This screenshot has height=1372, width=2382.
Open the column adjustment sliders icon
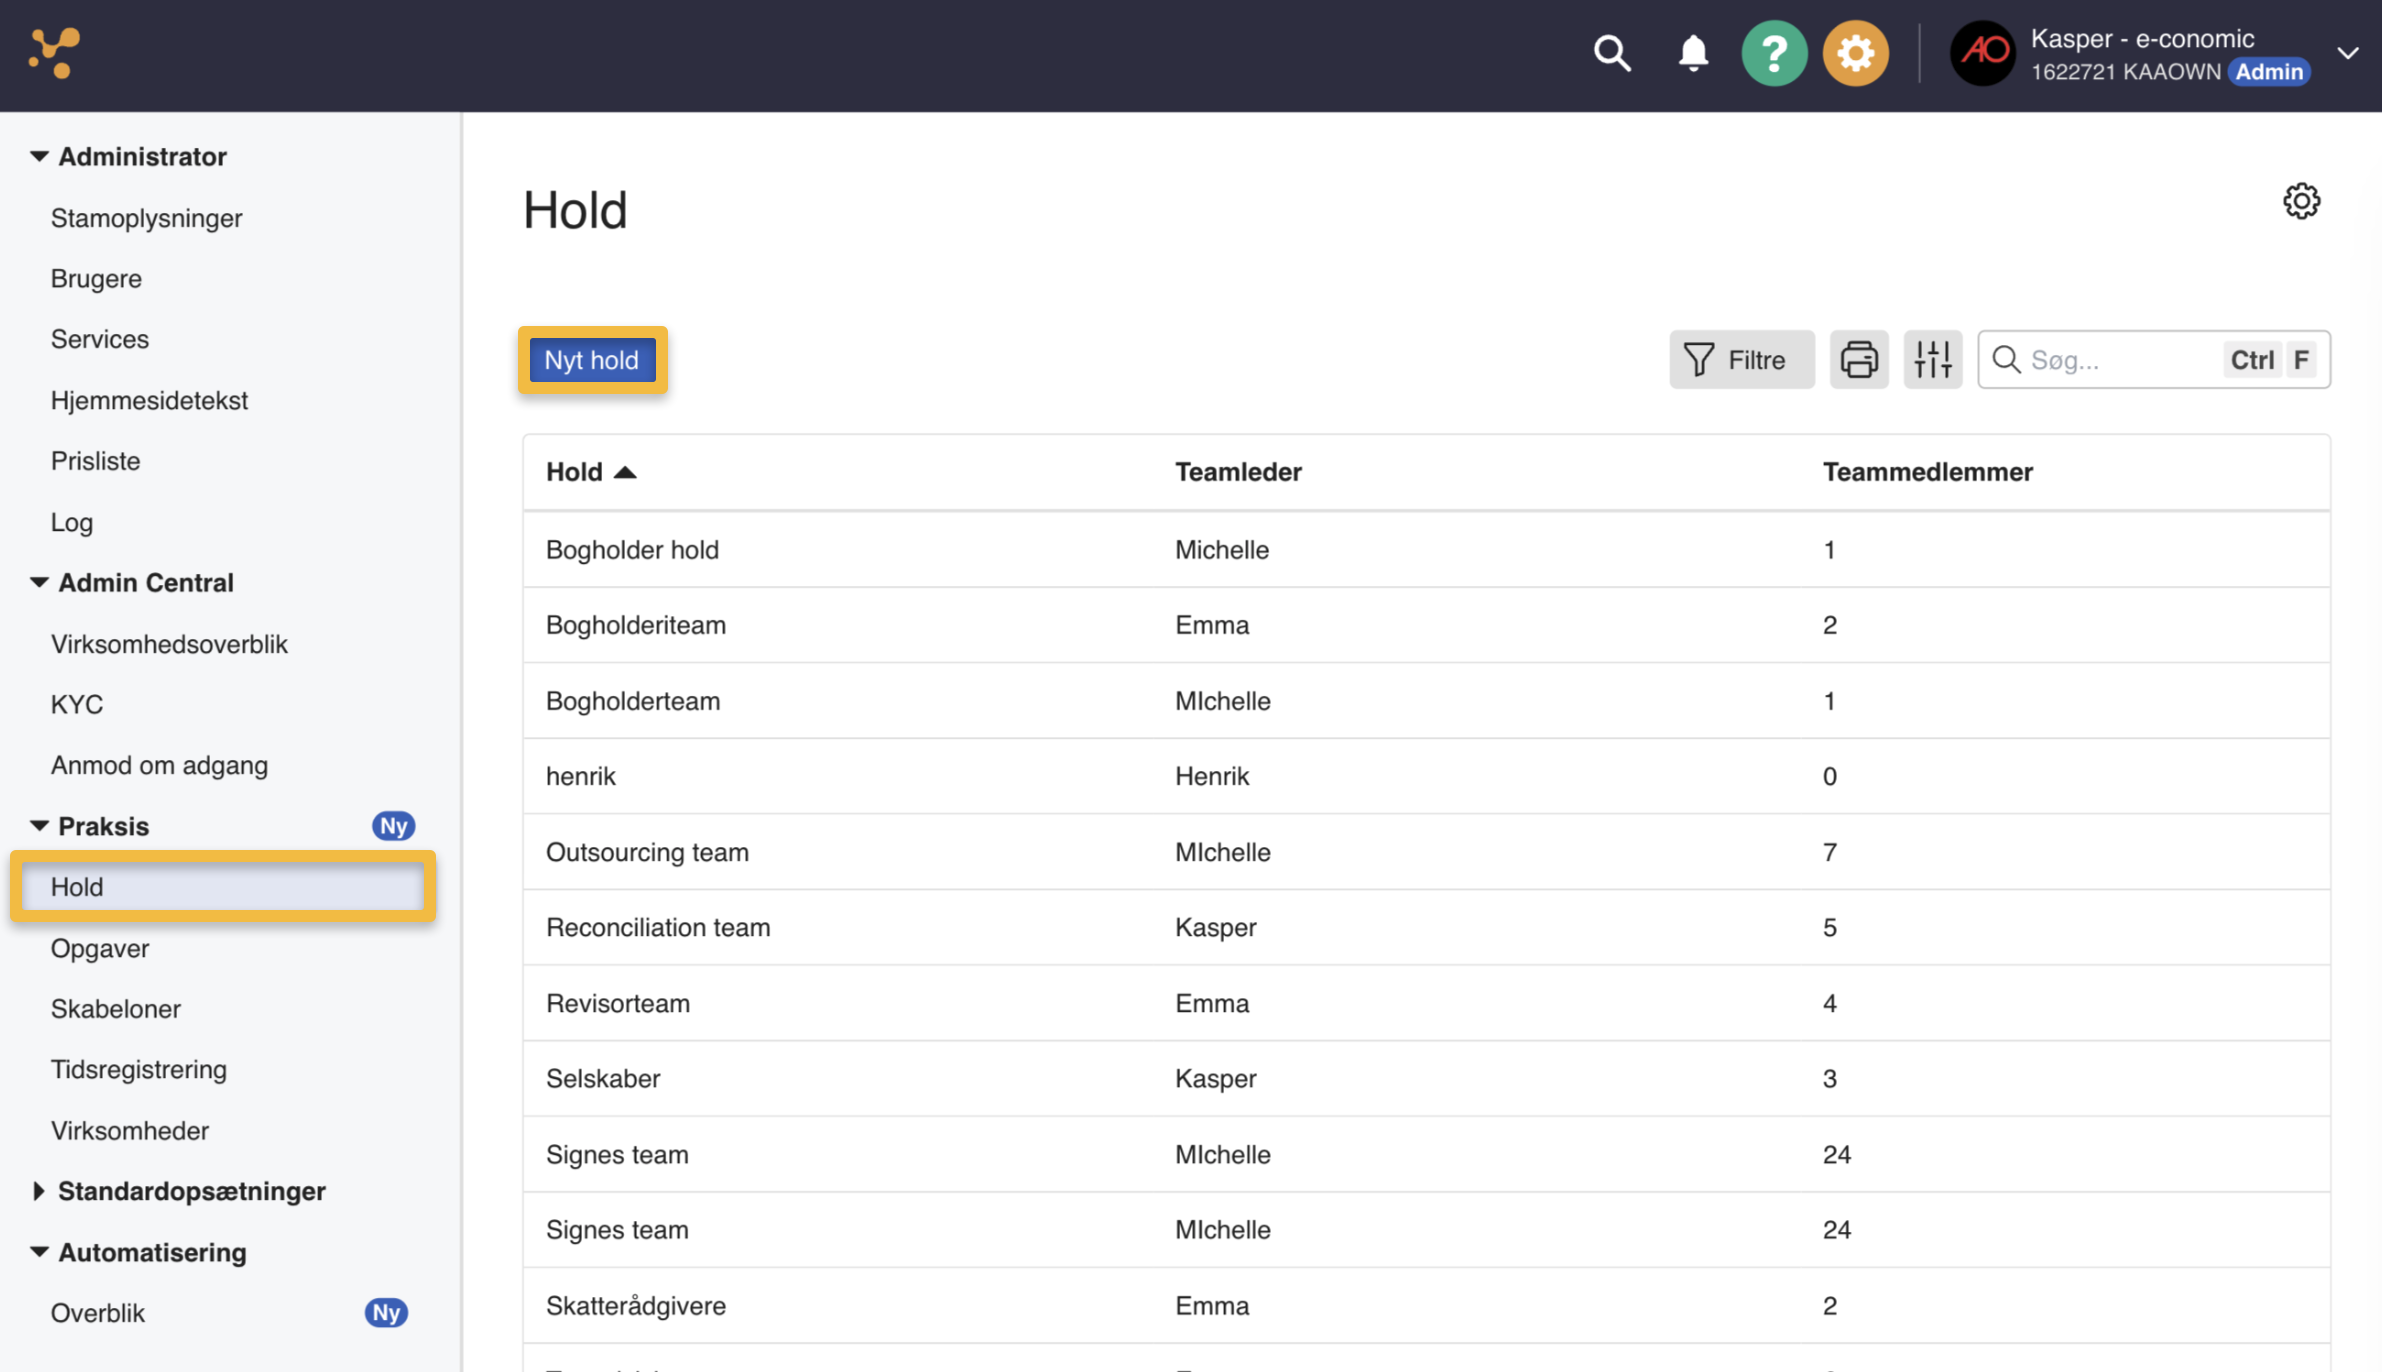coord(1933,360)
